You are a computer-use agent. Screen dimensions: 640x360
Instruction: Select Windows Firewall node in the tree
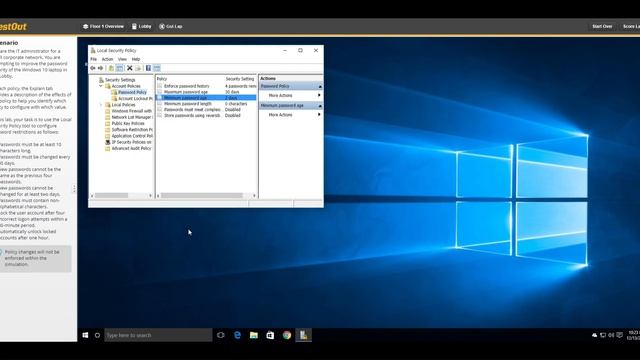(131, 111)
